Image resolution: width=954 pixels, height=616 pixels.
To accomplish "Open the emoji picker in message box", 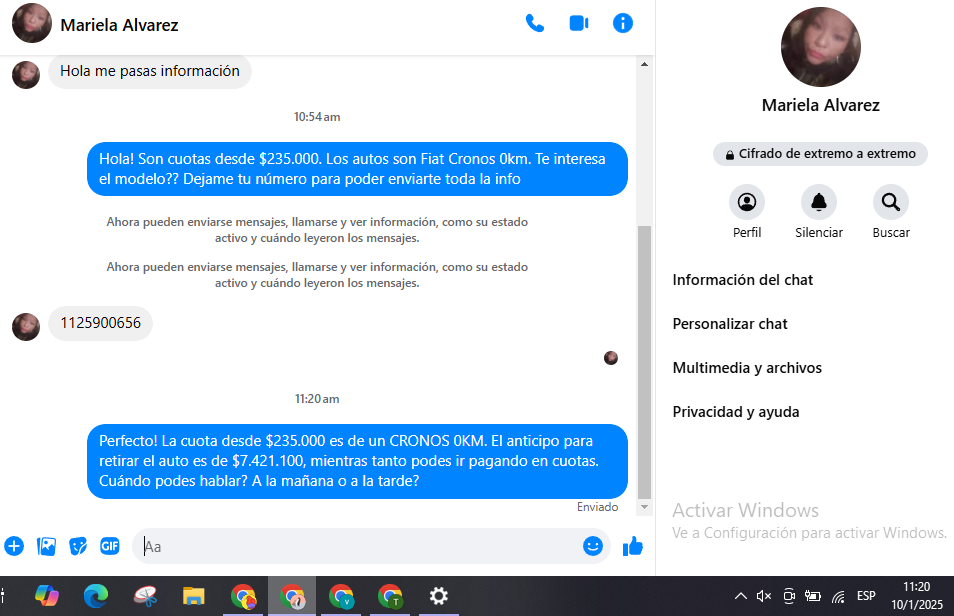I will pos(593,546).
